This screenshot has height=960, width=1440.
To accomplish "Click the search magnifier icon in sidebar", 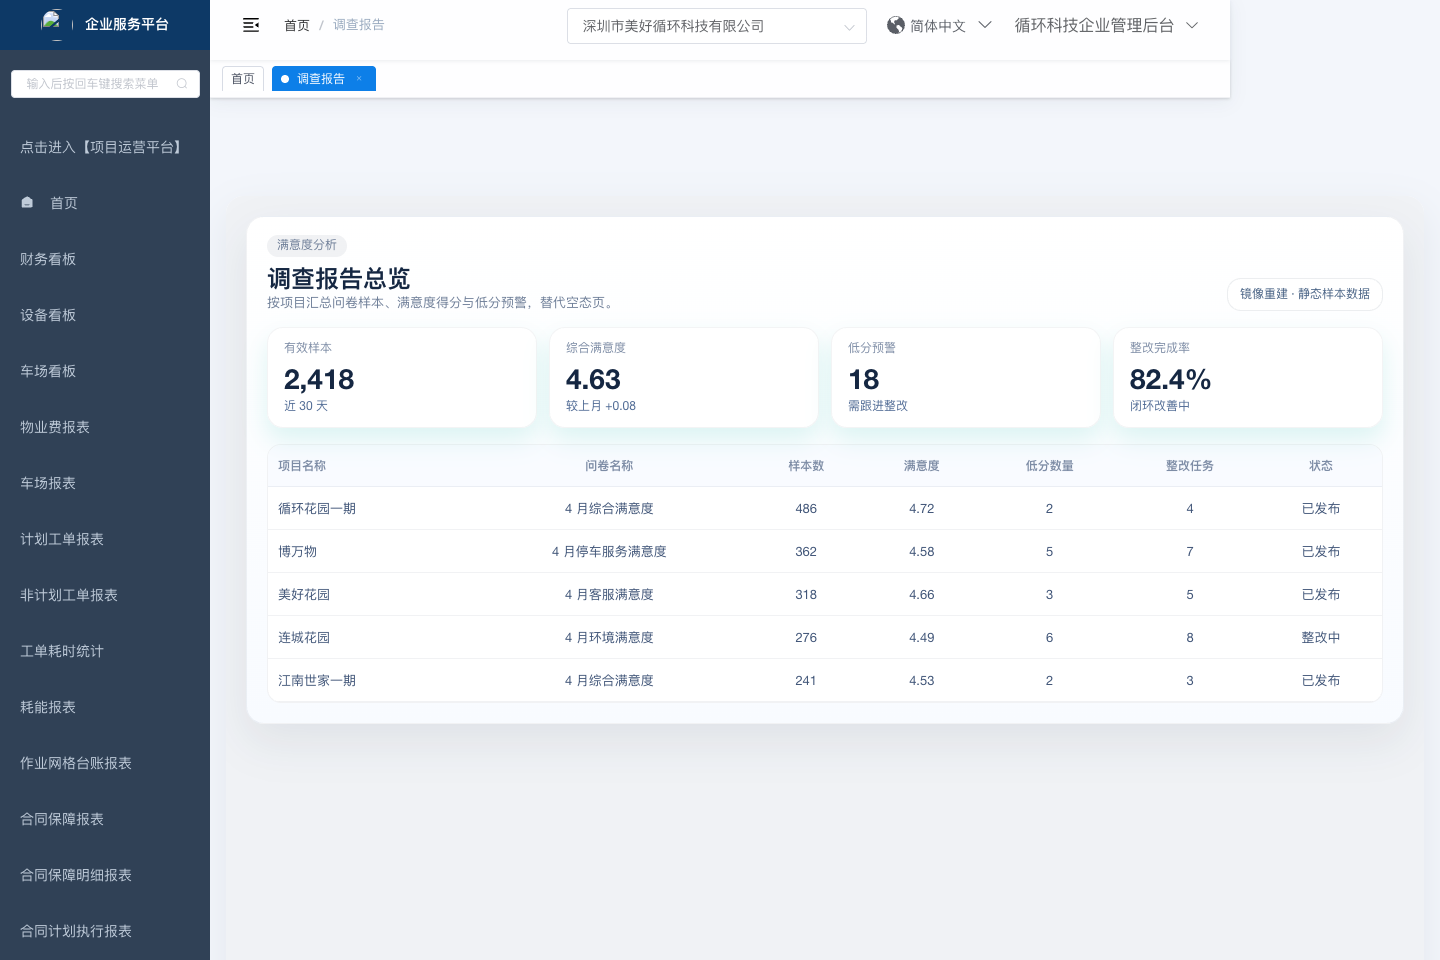I will point(182,84).
